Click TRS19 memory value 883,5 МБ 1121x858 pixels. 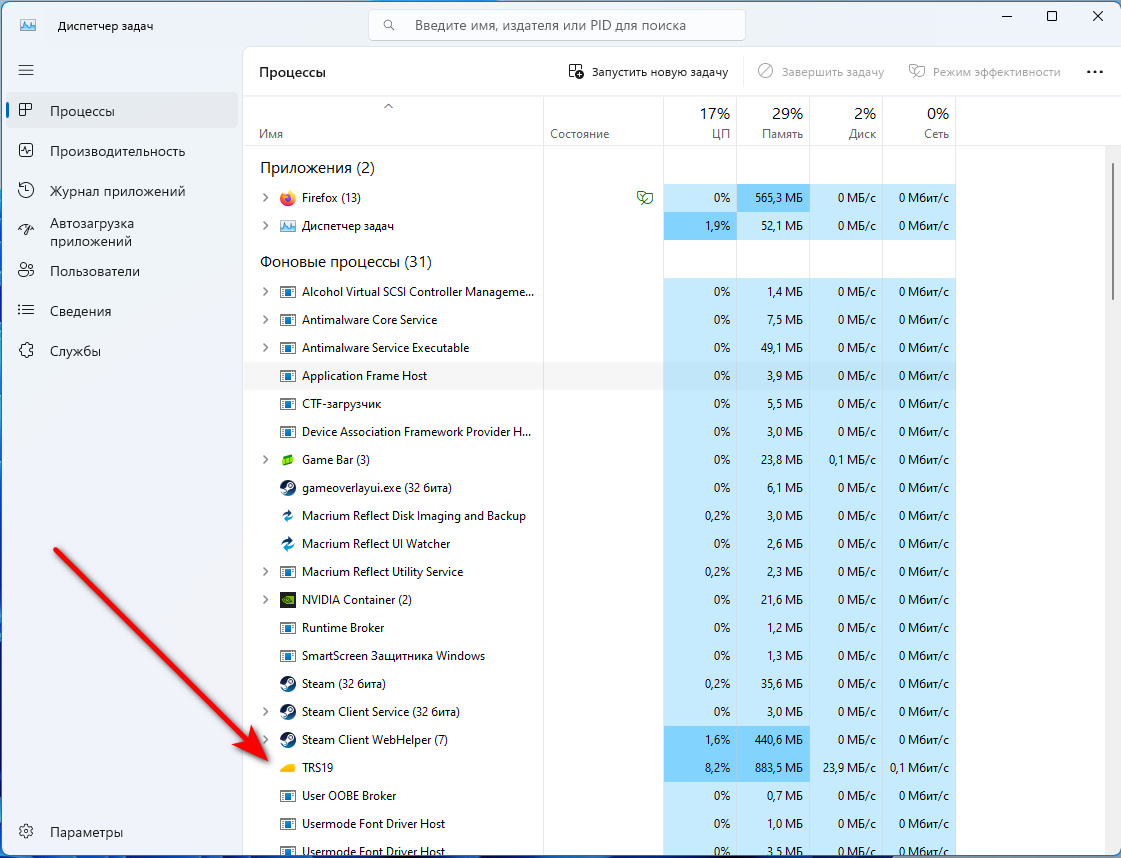tap(779, 768)
